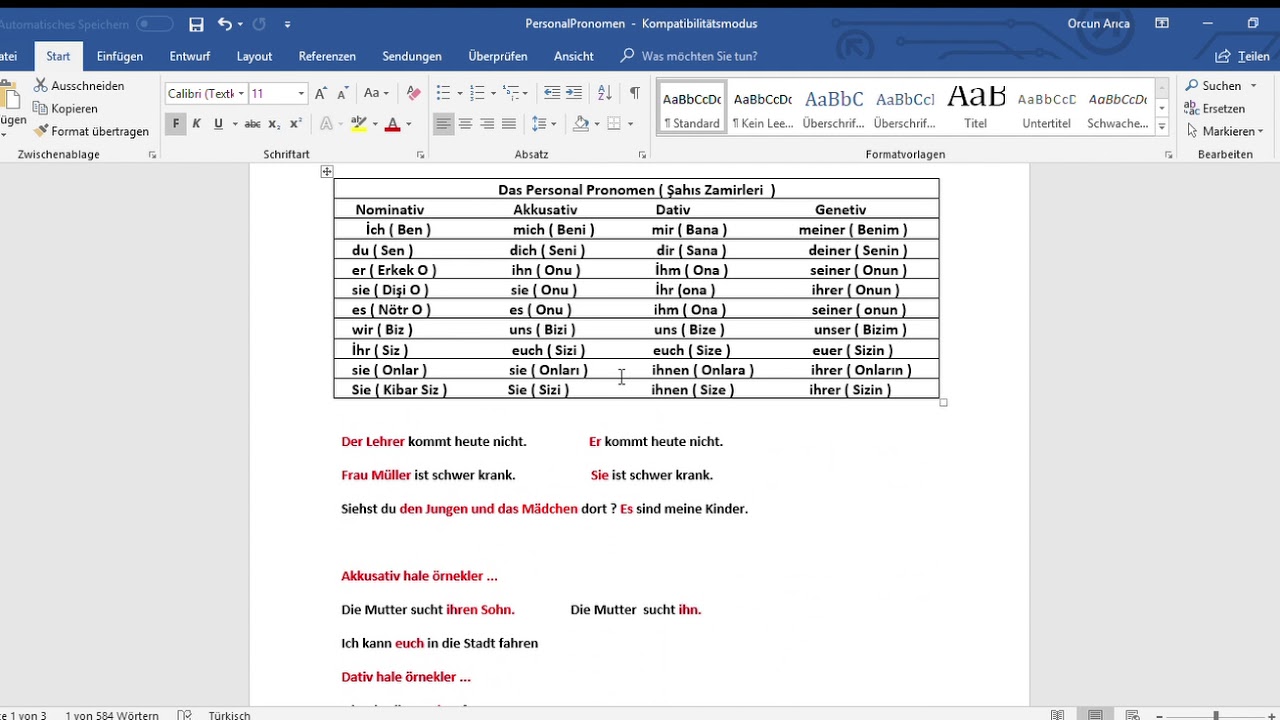Screen dimensions: 1280x720
Task: Activate Format übertragen paintbrush
Action: [91, 131]
